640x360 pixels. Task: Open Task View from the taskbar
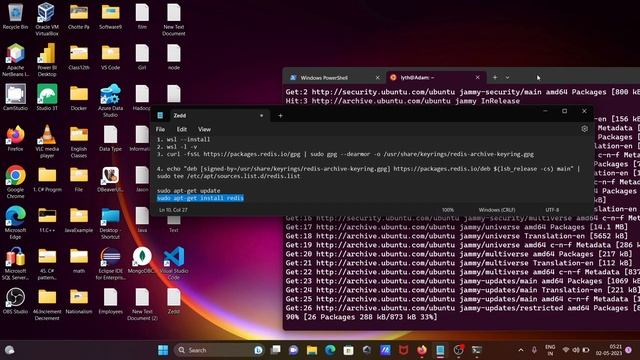pos(276,350)
